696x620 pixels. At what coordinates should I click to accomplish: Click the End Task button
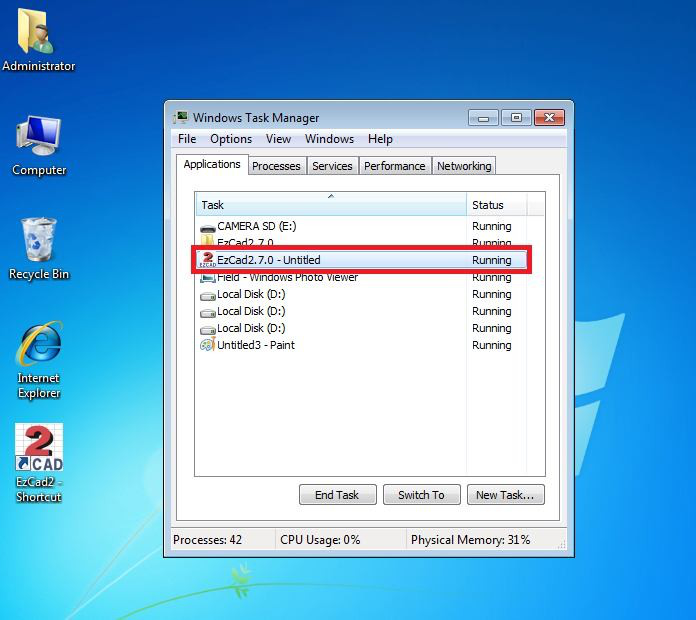point(337,495)
